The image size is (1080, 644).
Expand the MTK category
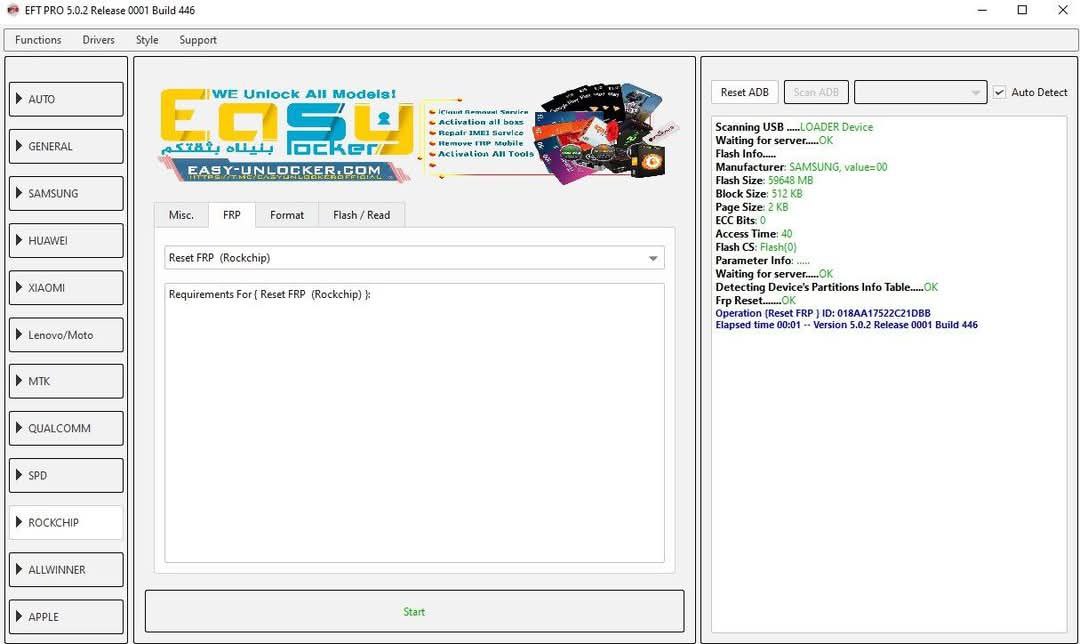click(66, 381)
